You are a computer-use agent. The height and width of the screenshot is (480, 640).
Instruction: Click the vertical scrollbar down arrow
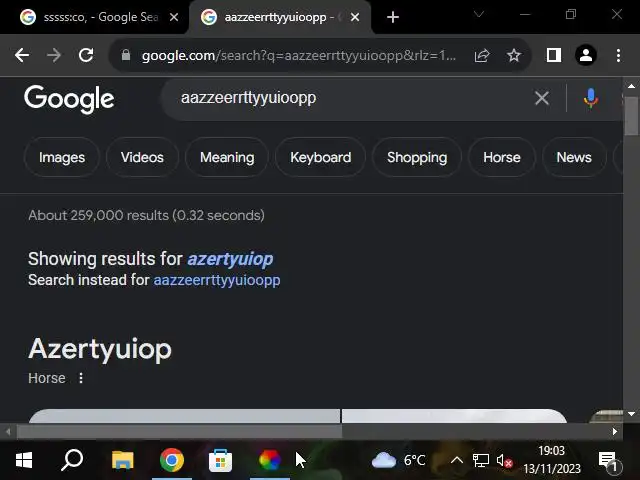[631, 414]
